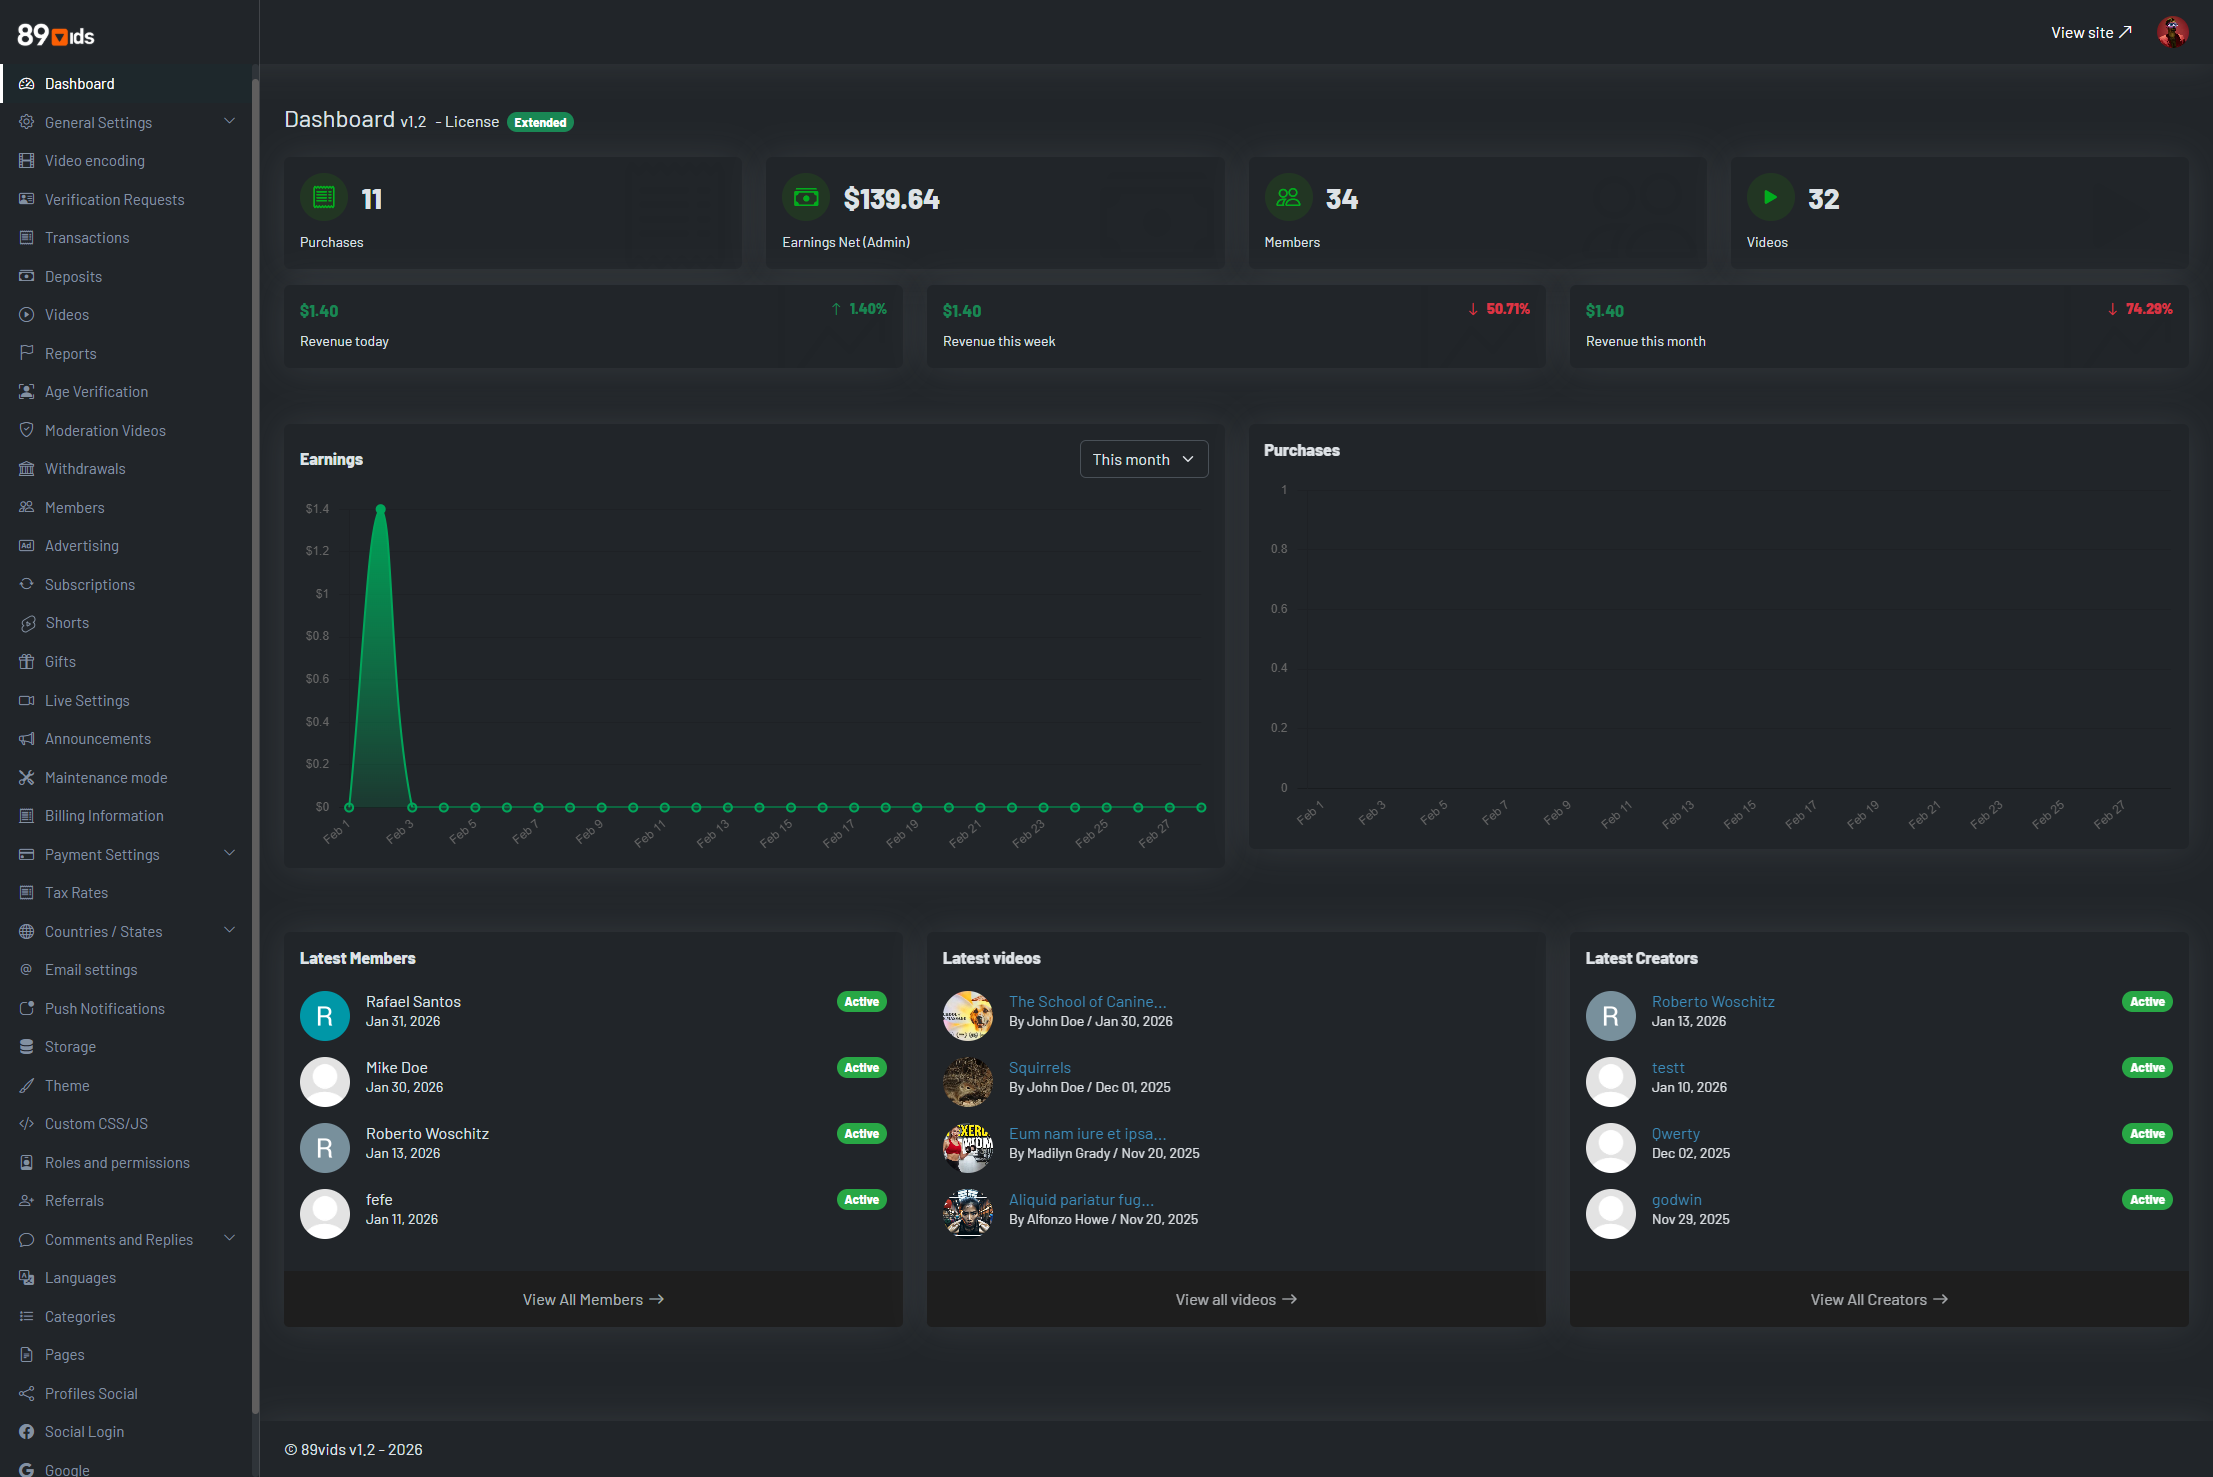Click the Withdrawals bank icon
This screenshot has height=1477, width=2213.
pos(27,469)
